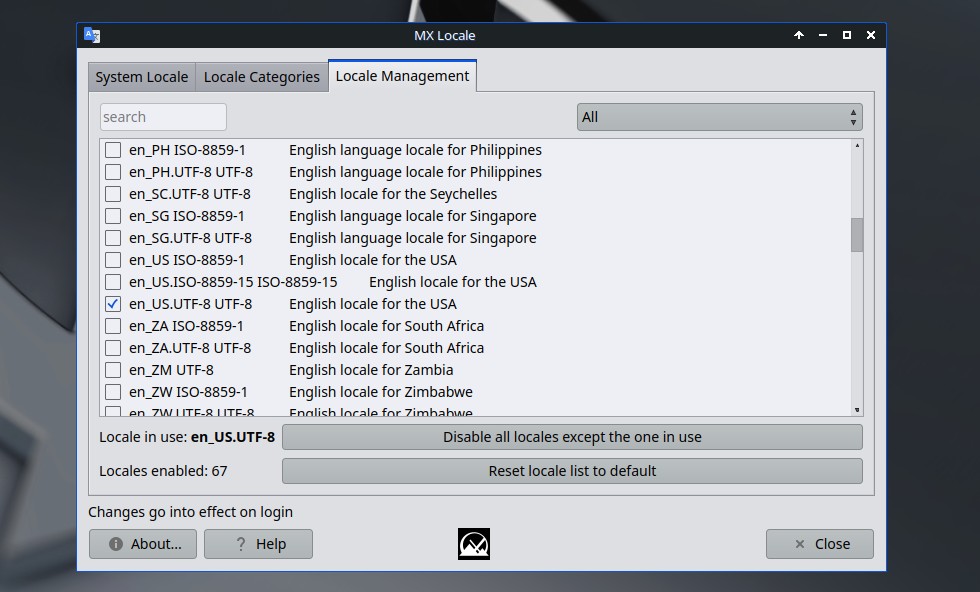Check the en_SG.UTF-8 UTF-8 checkbox
This screenshot has height=592, width=980.
coord(112,238)
